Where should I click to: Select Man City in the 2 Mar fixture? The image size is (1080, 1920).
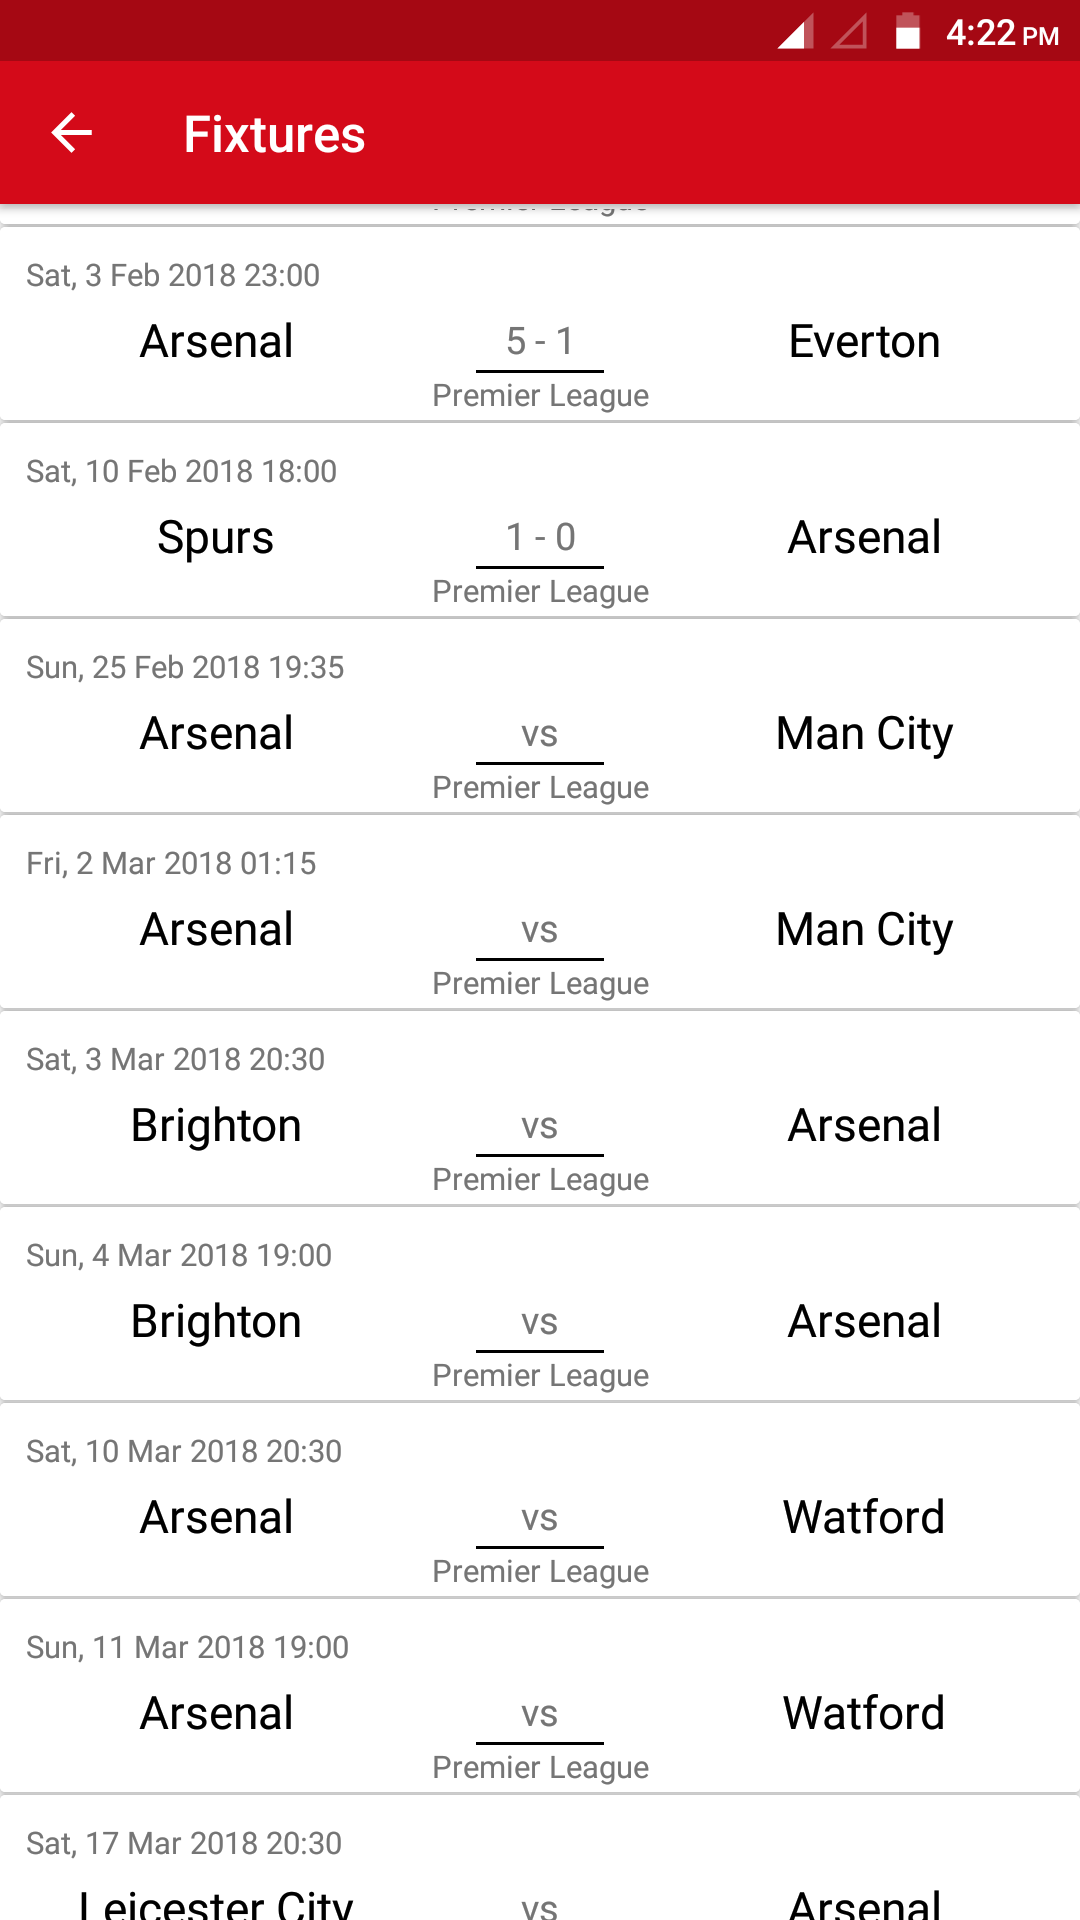point(864,930)
